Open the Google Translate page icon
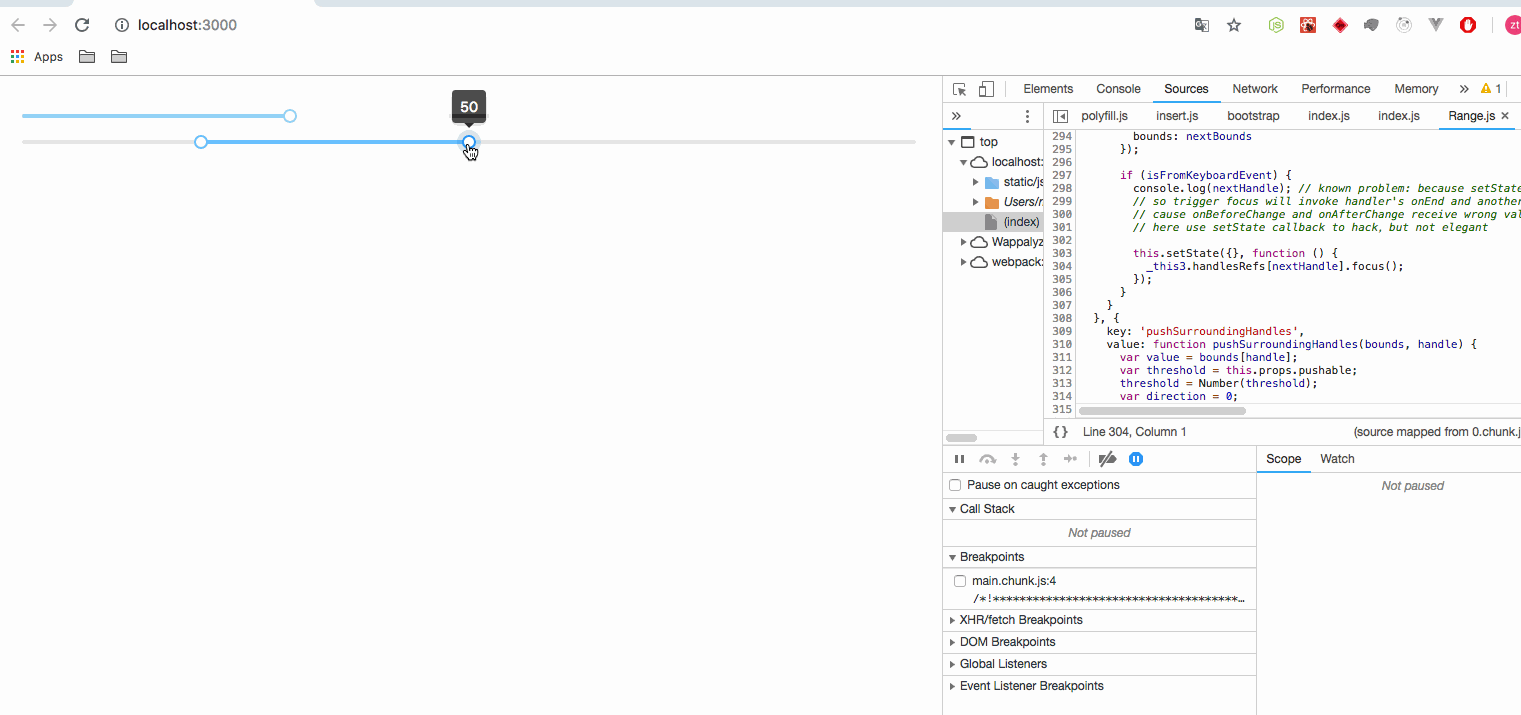 pyautogui.click(x=1202, y=25)
